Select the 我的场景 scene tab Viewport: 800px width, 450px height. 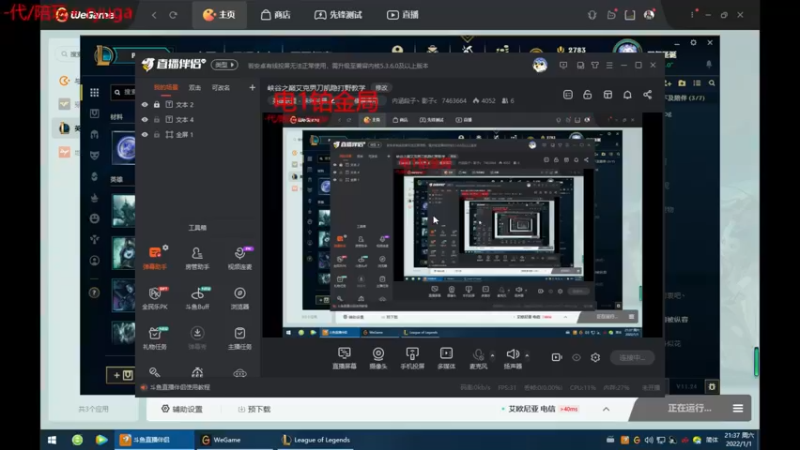(166, 88)
